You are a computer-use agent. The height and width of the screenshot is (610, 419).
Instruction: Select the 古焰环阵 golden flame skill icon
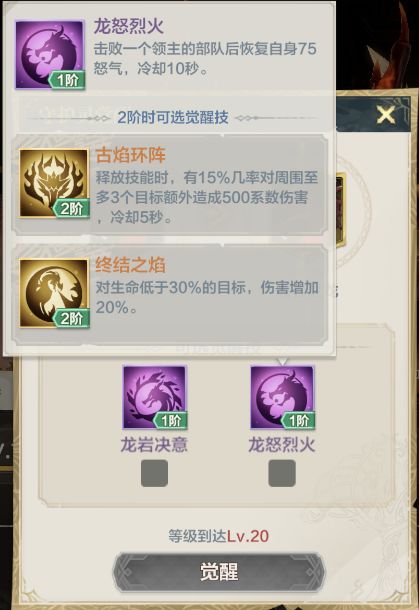pyautogui.click(x=54, y=183)
